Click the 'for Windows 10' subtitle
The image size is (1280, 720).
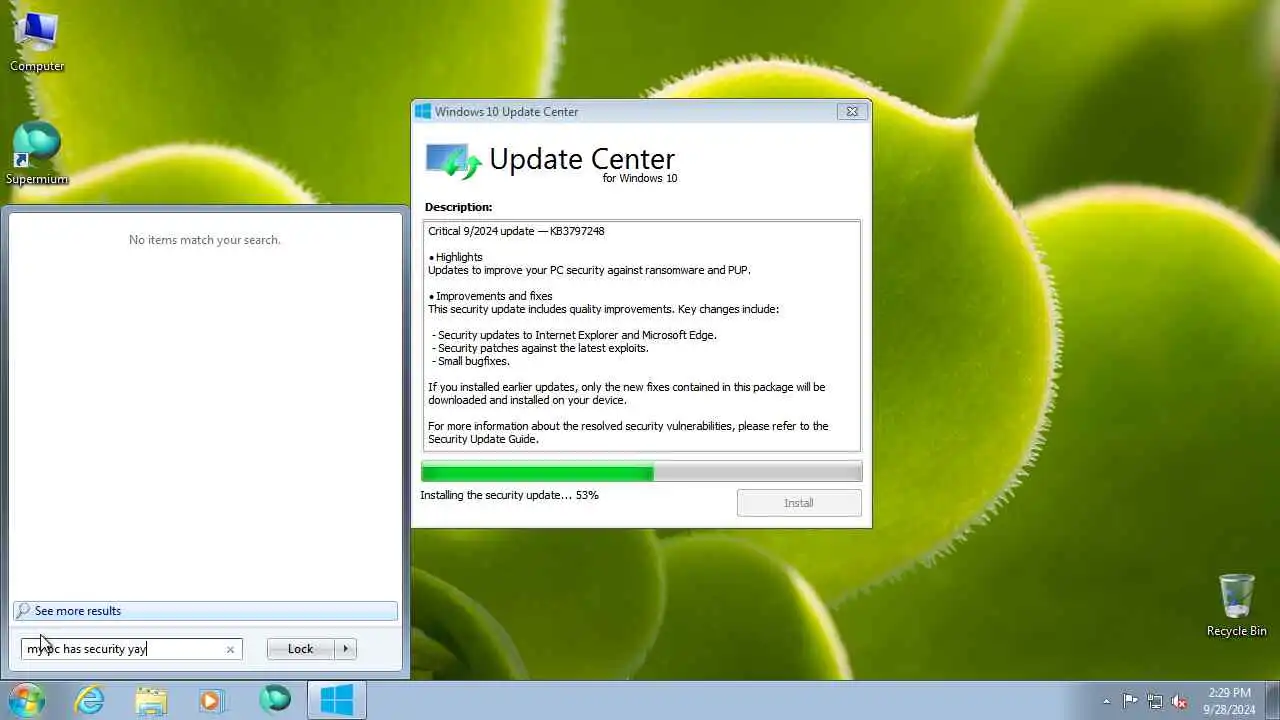pos(640,179)
